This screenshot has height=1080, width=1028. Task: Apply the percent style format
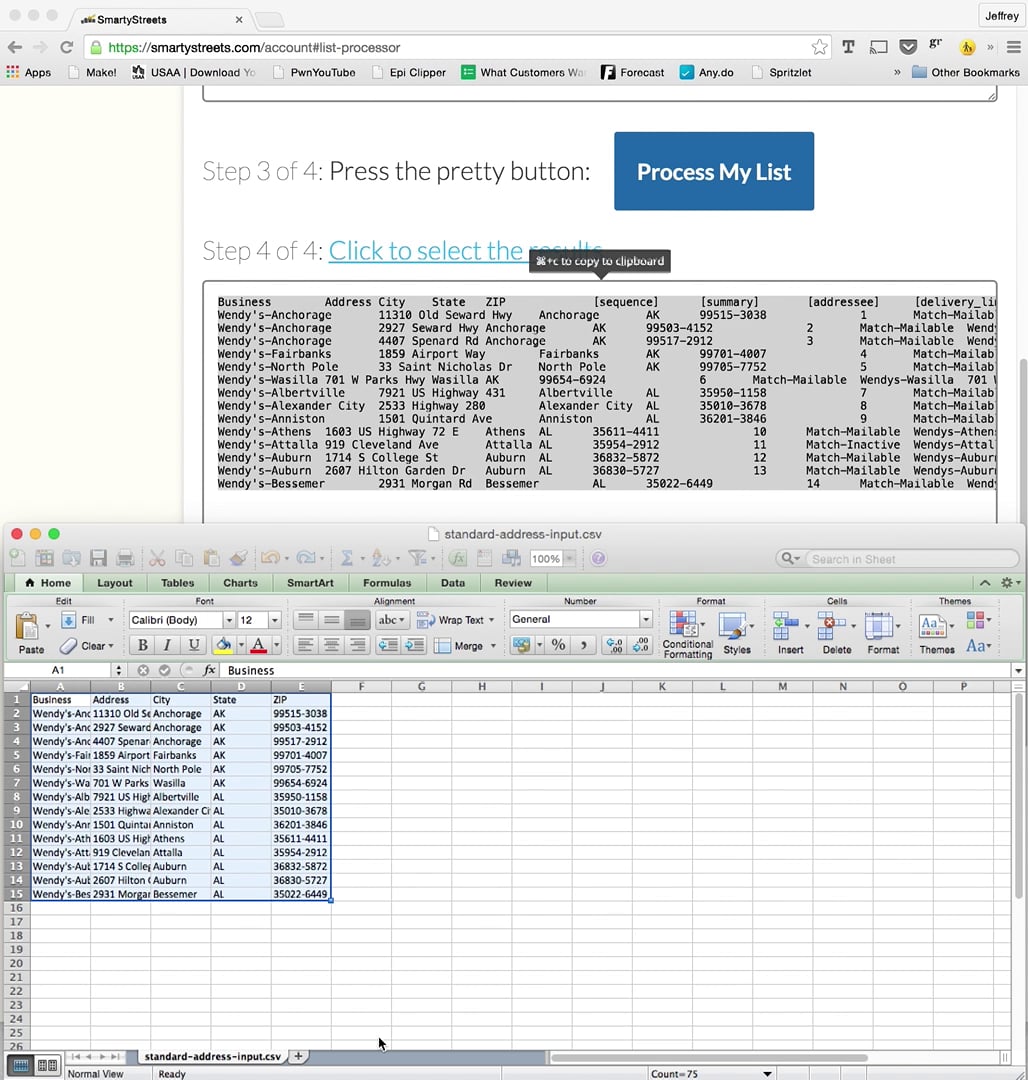(x=558, y=645)
